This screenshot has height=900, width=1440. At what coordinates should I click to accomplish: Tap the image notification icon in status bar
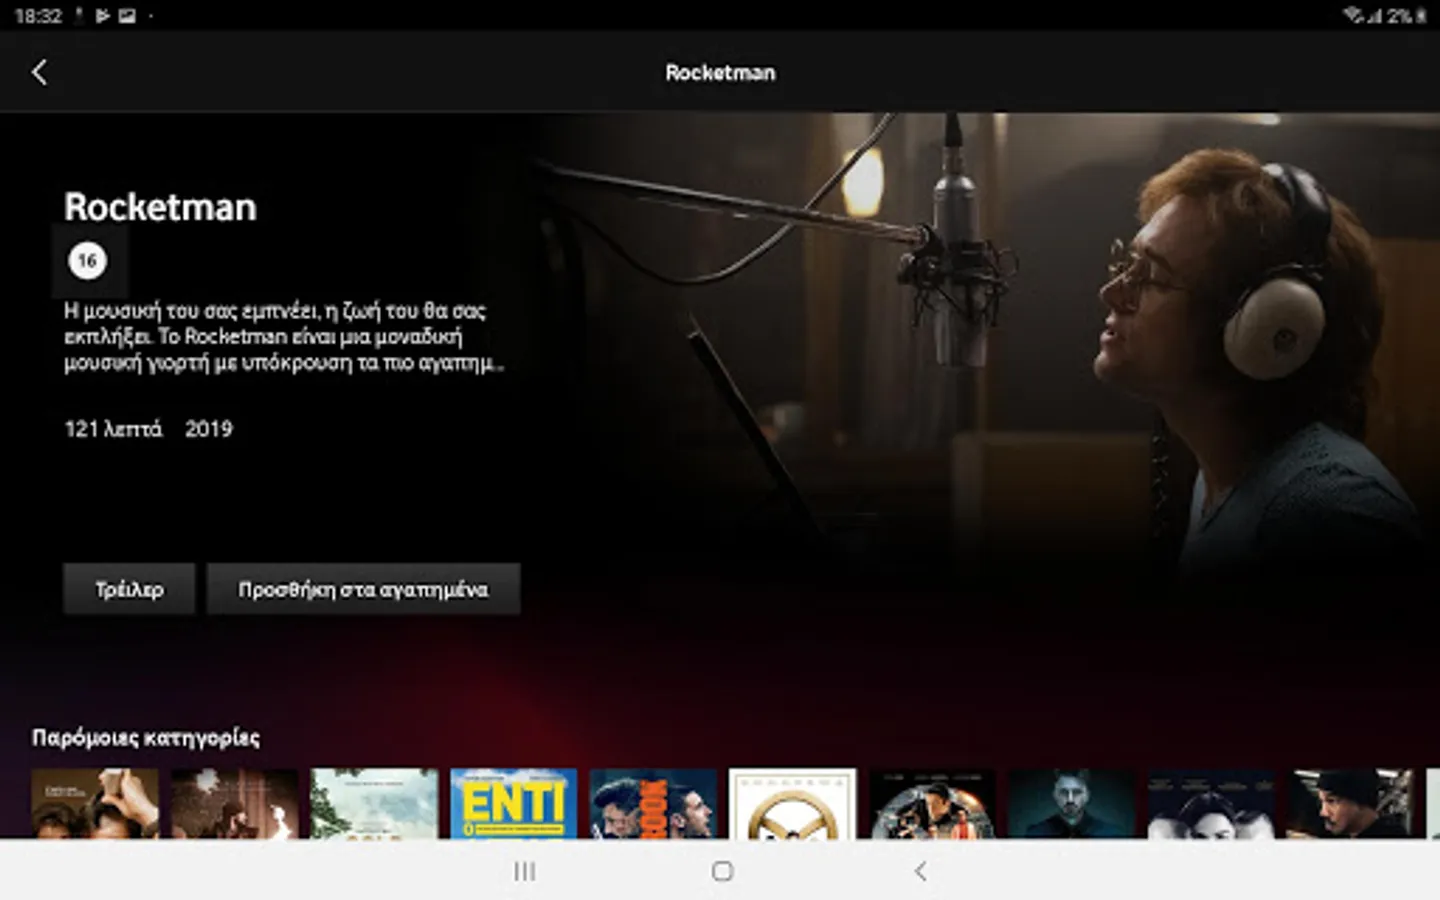127,16
